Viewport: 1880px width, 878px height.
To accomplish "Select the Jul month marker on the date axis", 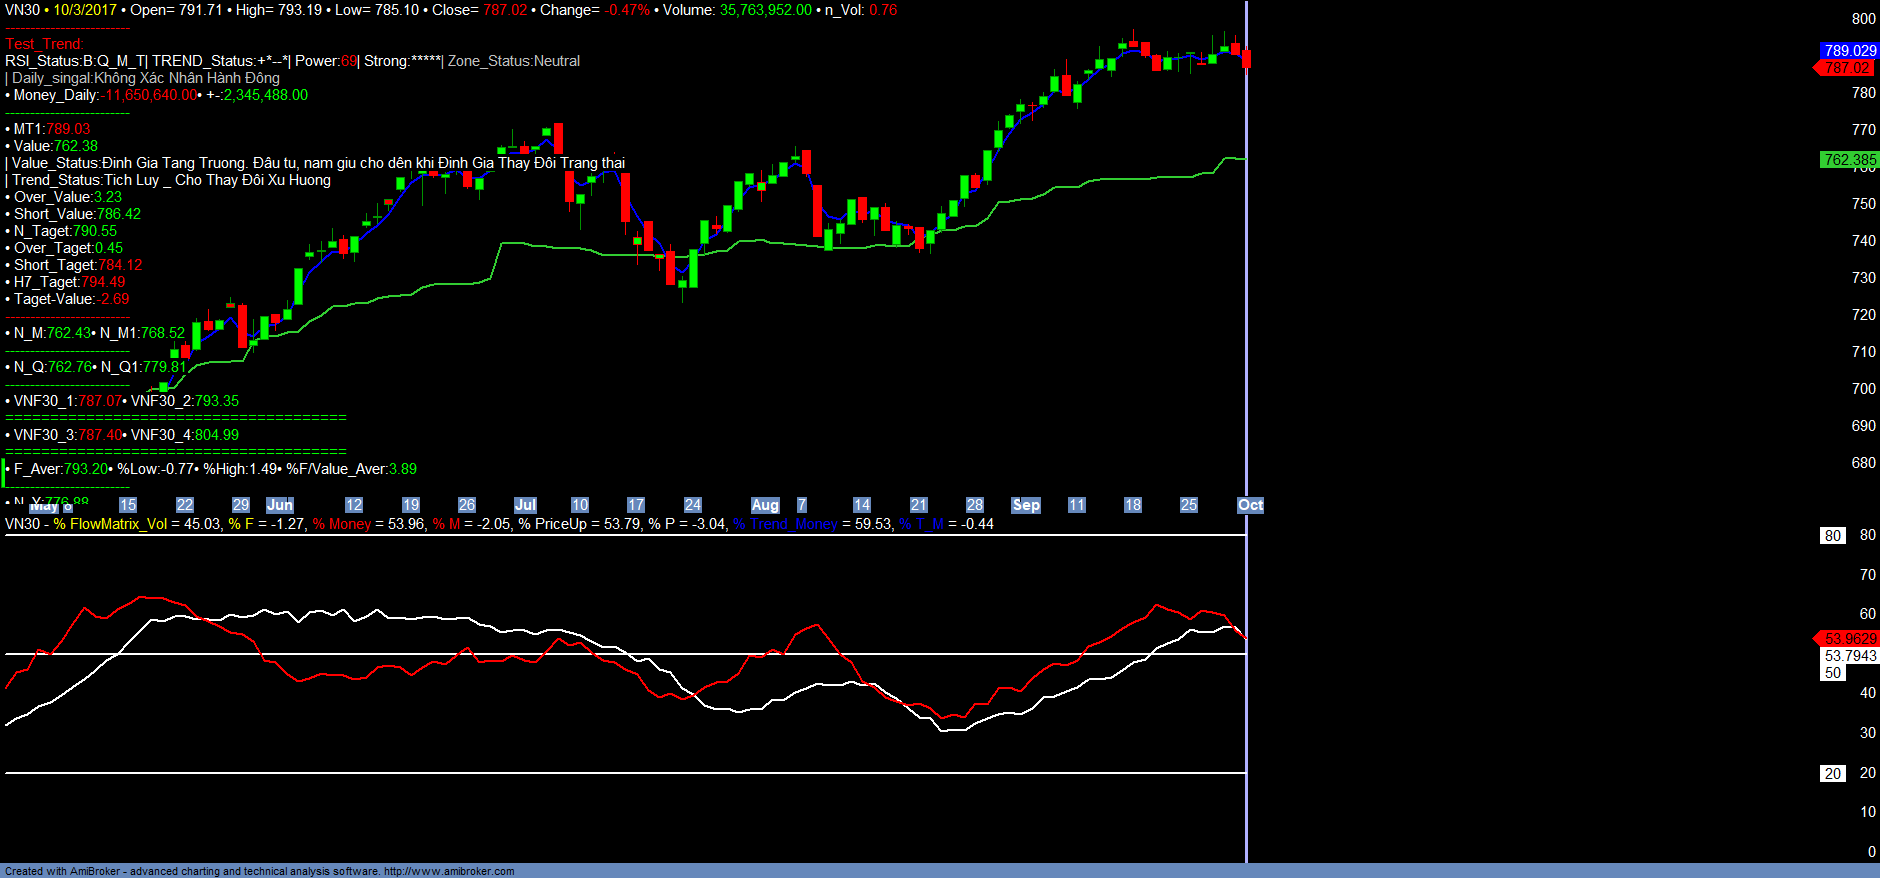I will 525,505.
